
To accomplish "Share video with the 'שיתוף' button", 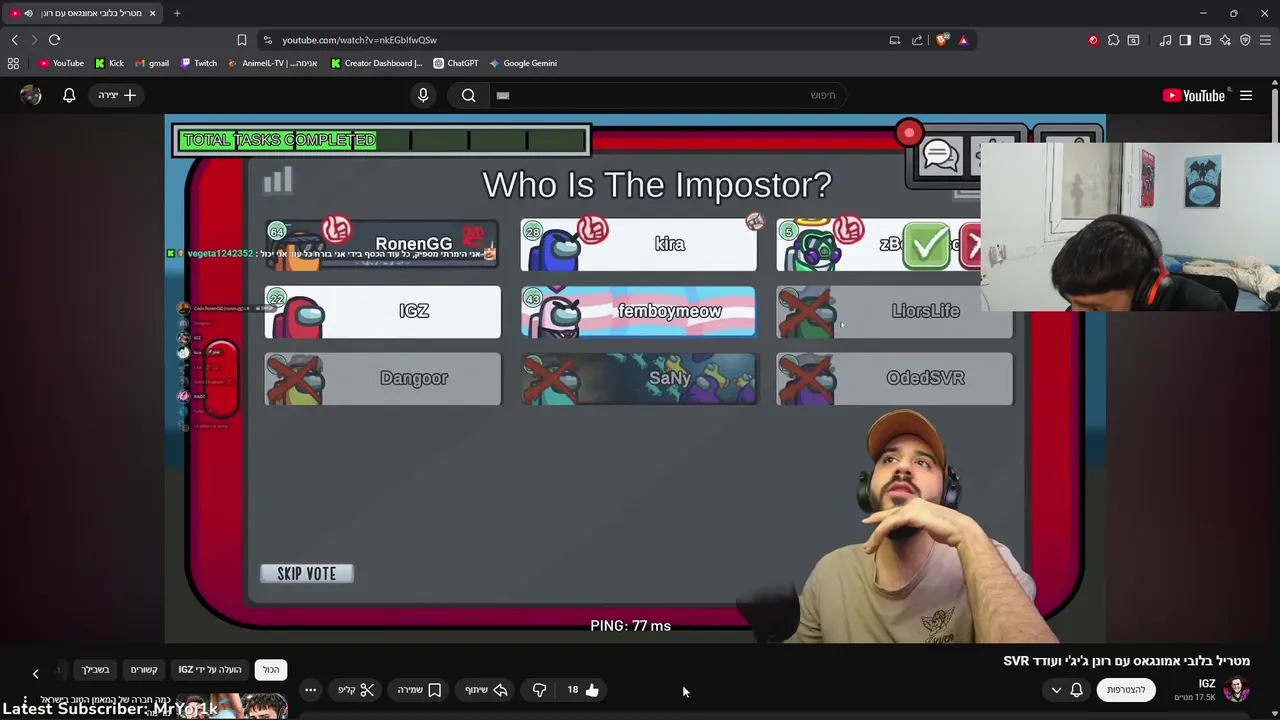I will pyautogui.click(x=486, y=690).
